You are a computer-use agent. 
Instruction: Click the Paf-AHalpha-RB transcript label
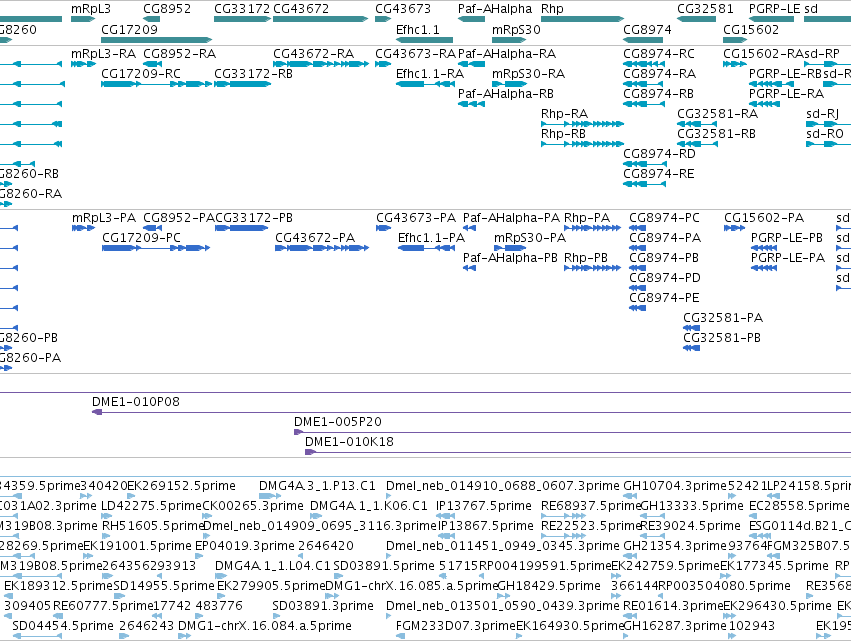(x=506, y=94)
